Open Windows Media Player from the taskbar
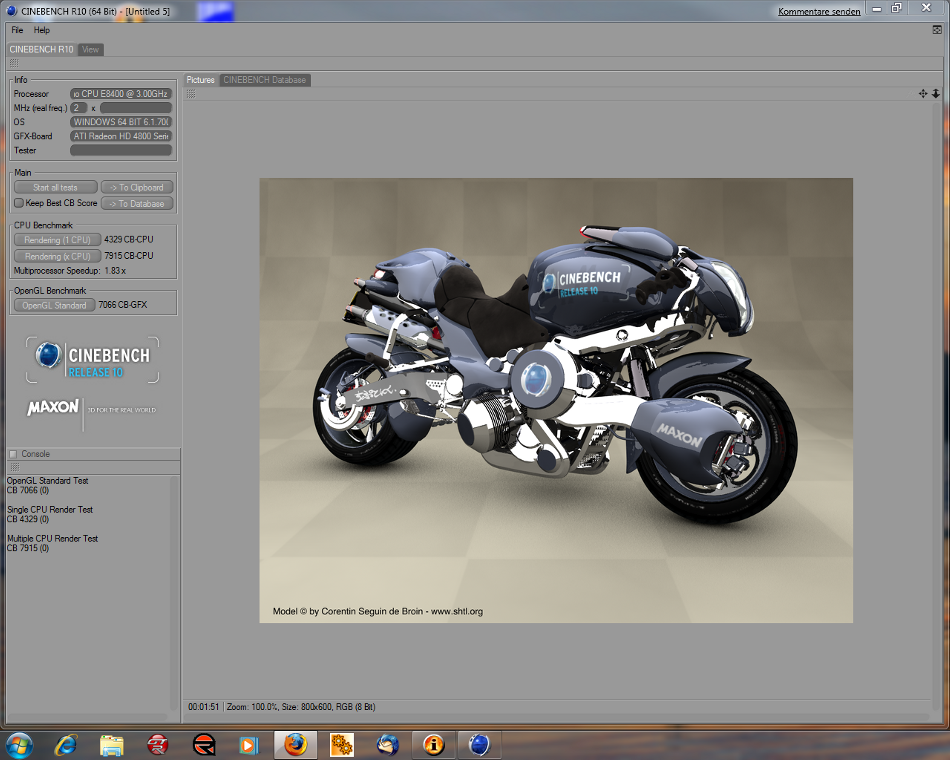This screenshot has height=760, width=950. coord(249,745)
